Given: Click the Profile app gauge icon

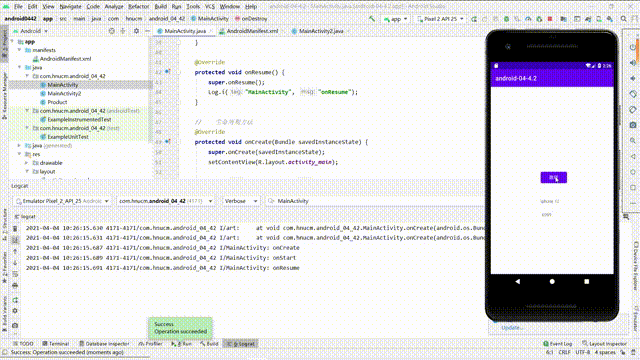Looking at the screenshot, I should coord(528,19).
